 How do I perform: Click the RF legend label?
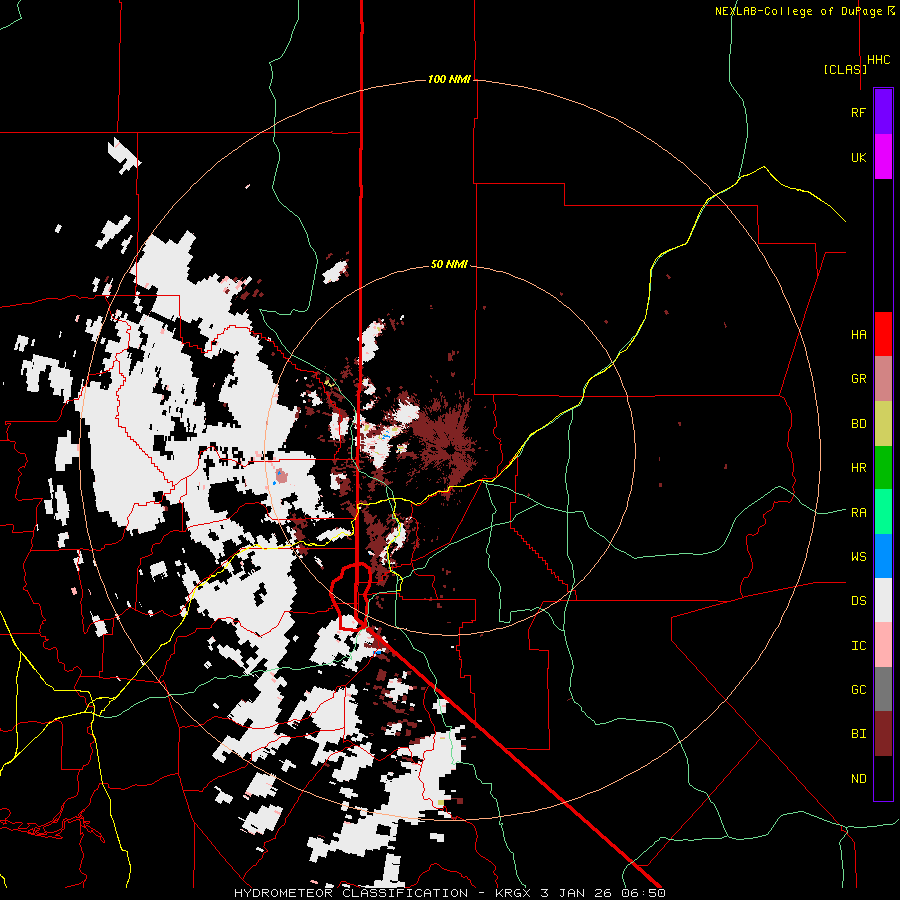(x=858, y=112)
